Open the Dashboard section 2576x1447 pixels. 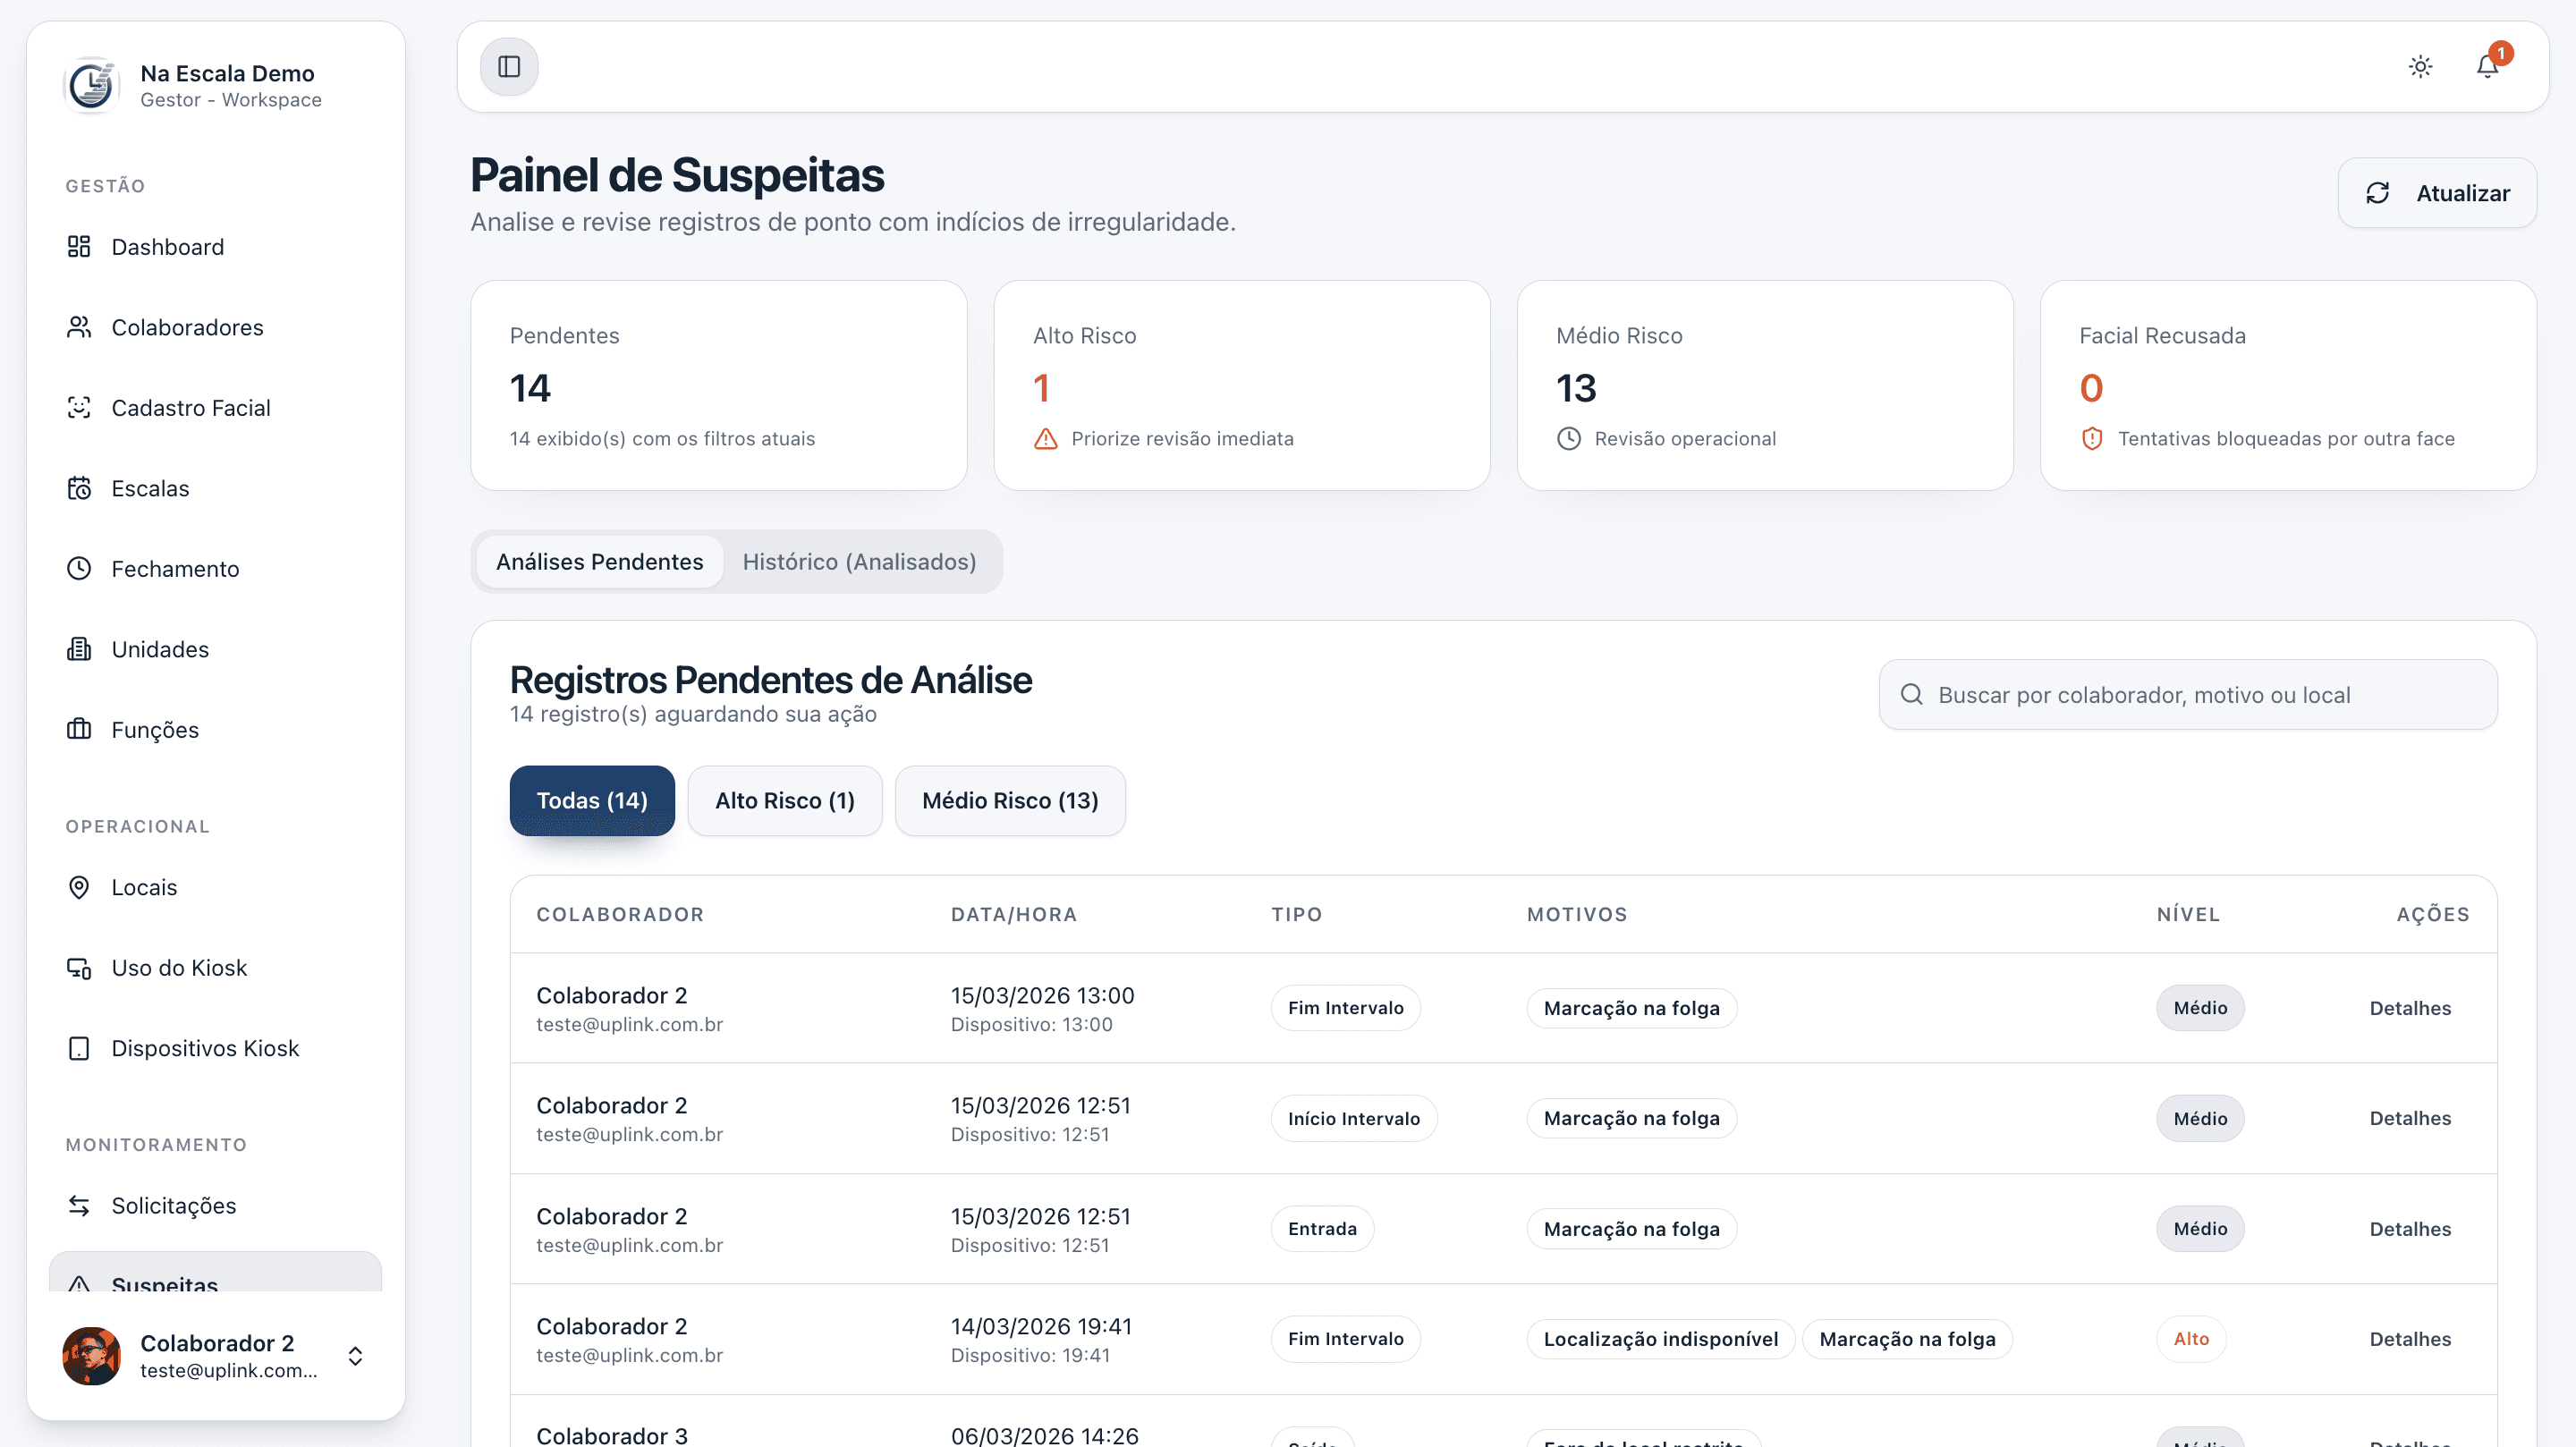pyautogui.click(x=168, y=247)
